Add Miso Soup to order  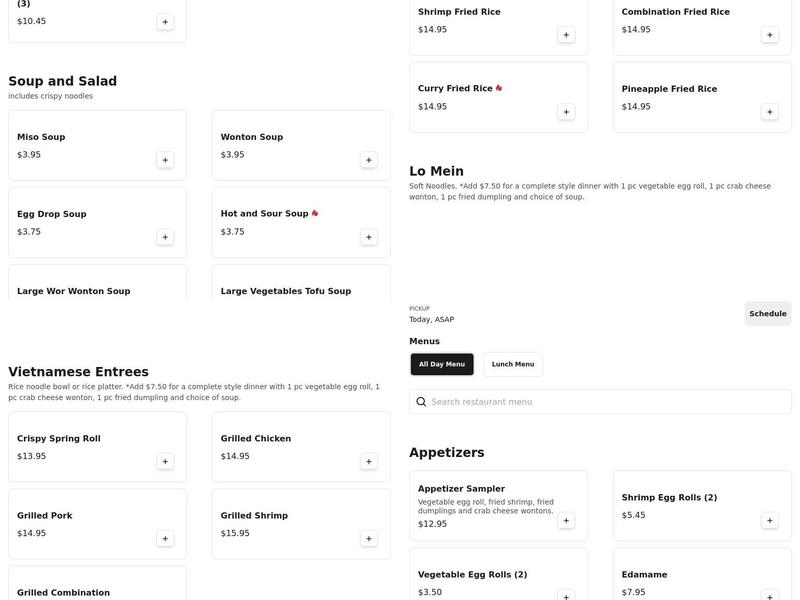point(165,160)
